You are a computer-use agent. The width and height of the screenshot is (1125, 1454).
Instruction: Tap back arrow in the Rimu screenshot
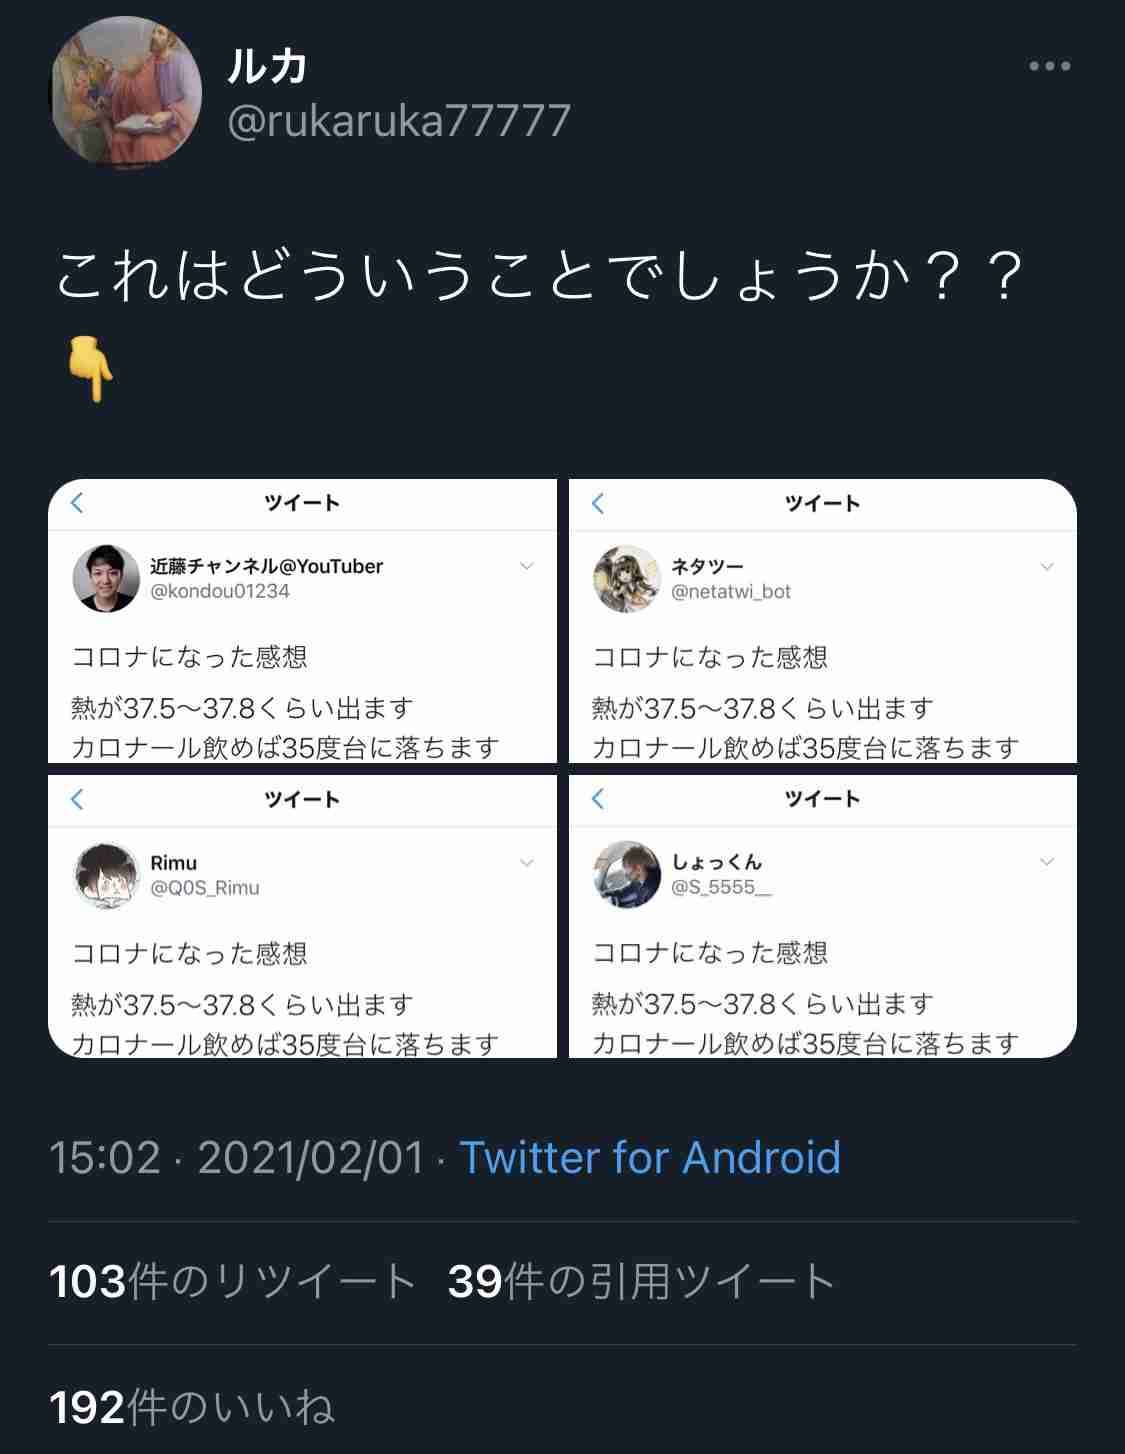click(78, 799)
